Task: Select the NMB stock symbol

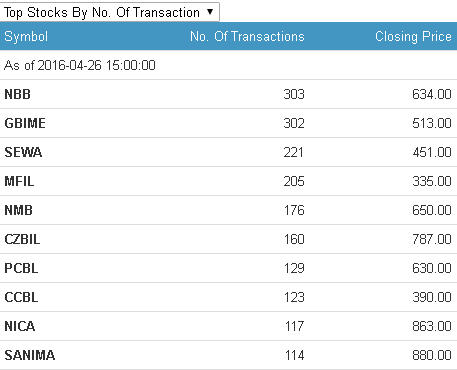Action: (18, 210)
